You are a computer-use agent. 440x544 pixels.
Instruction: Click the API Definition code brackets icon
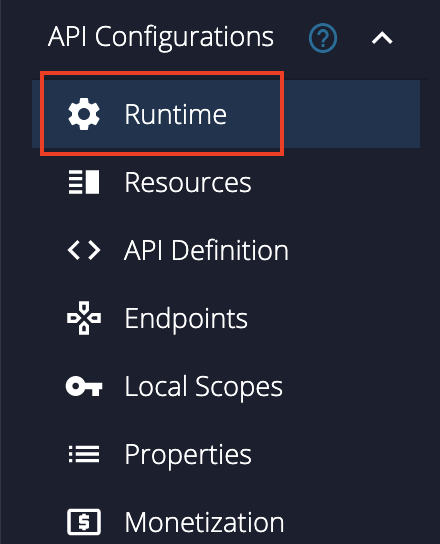coord(84,250)
